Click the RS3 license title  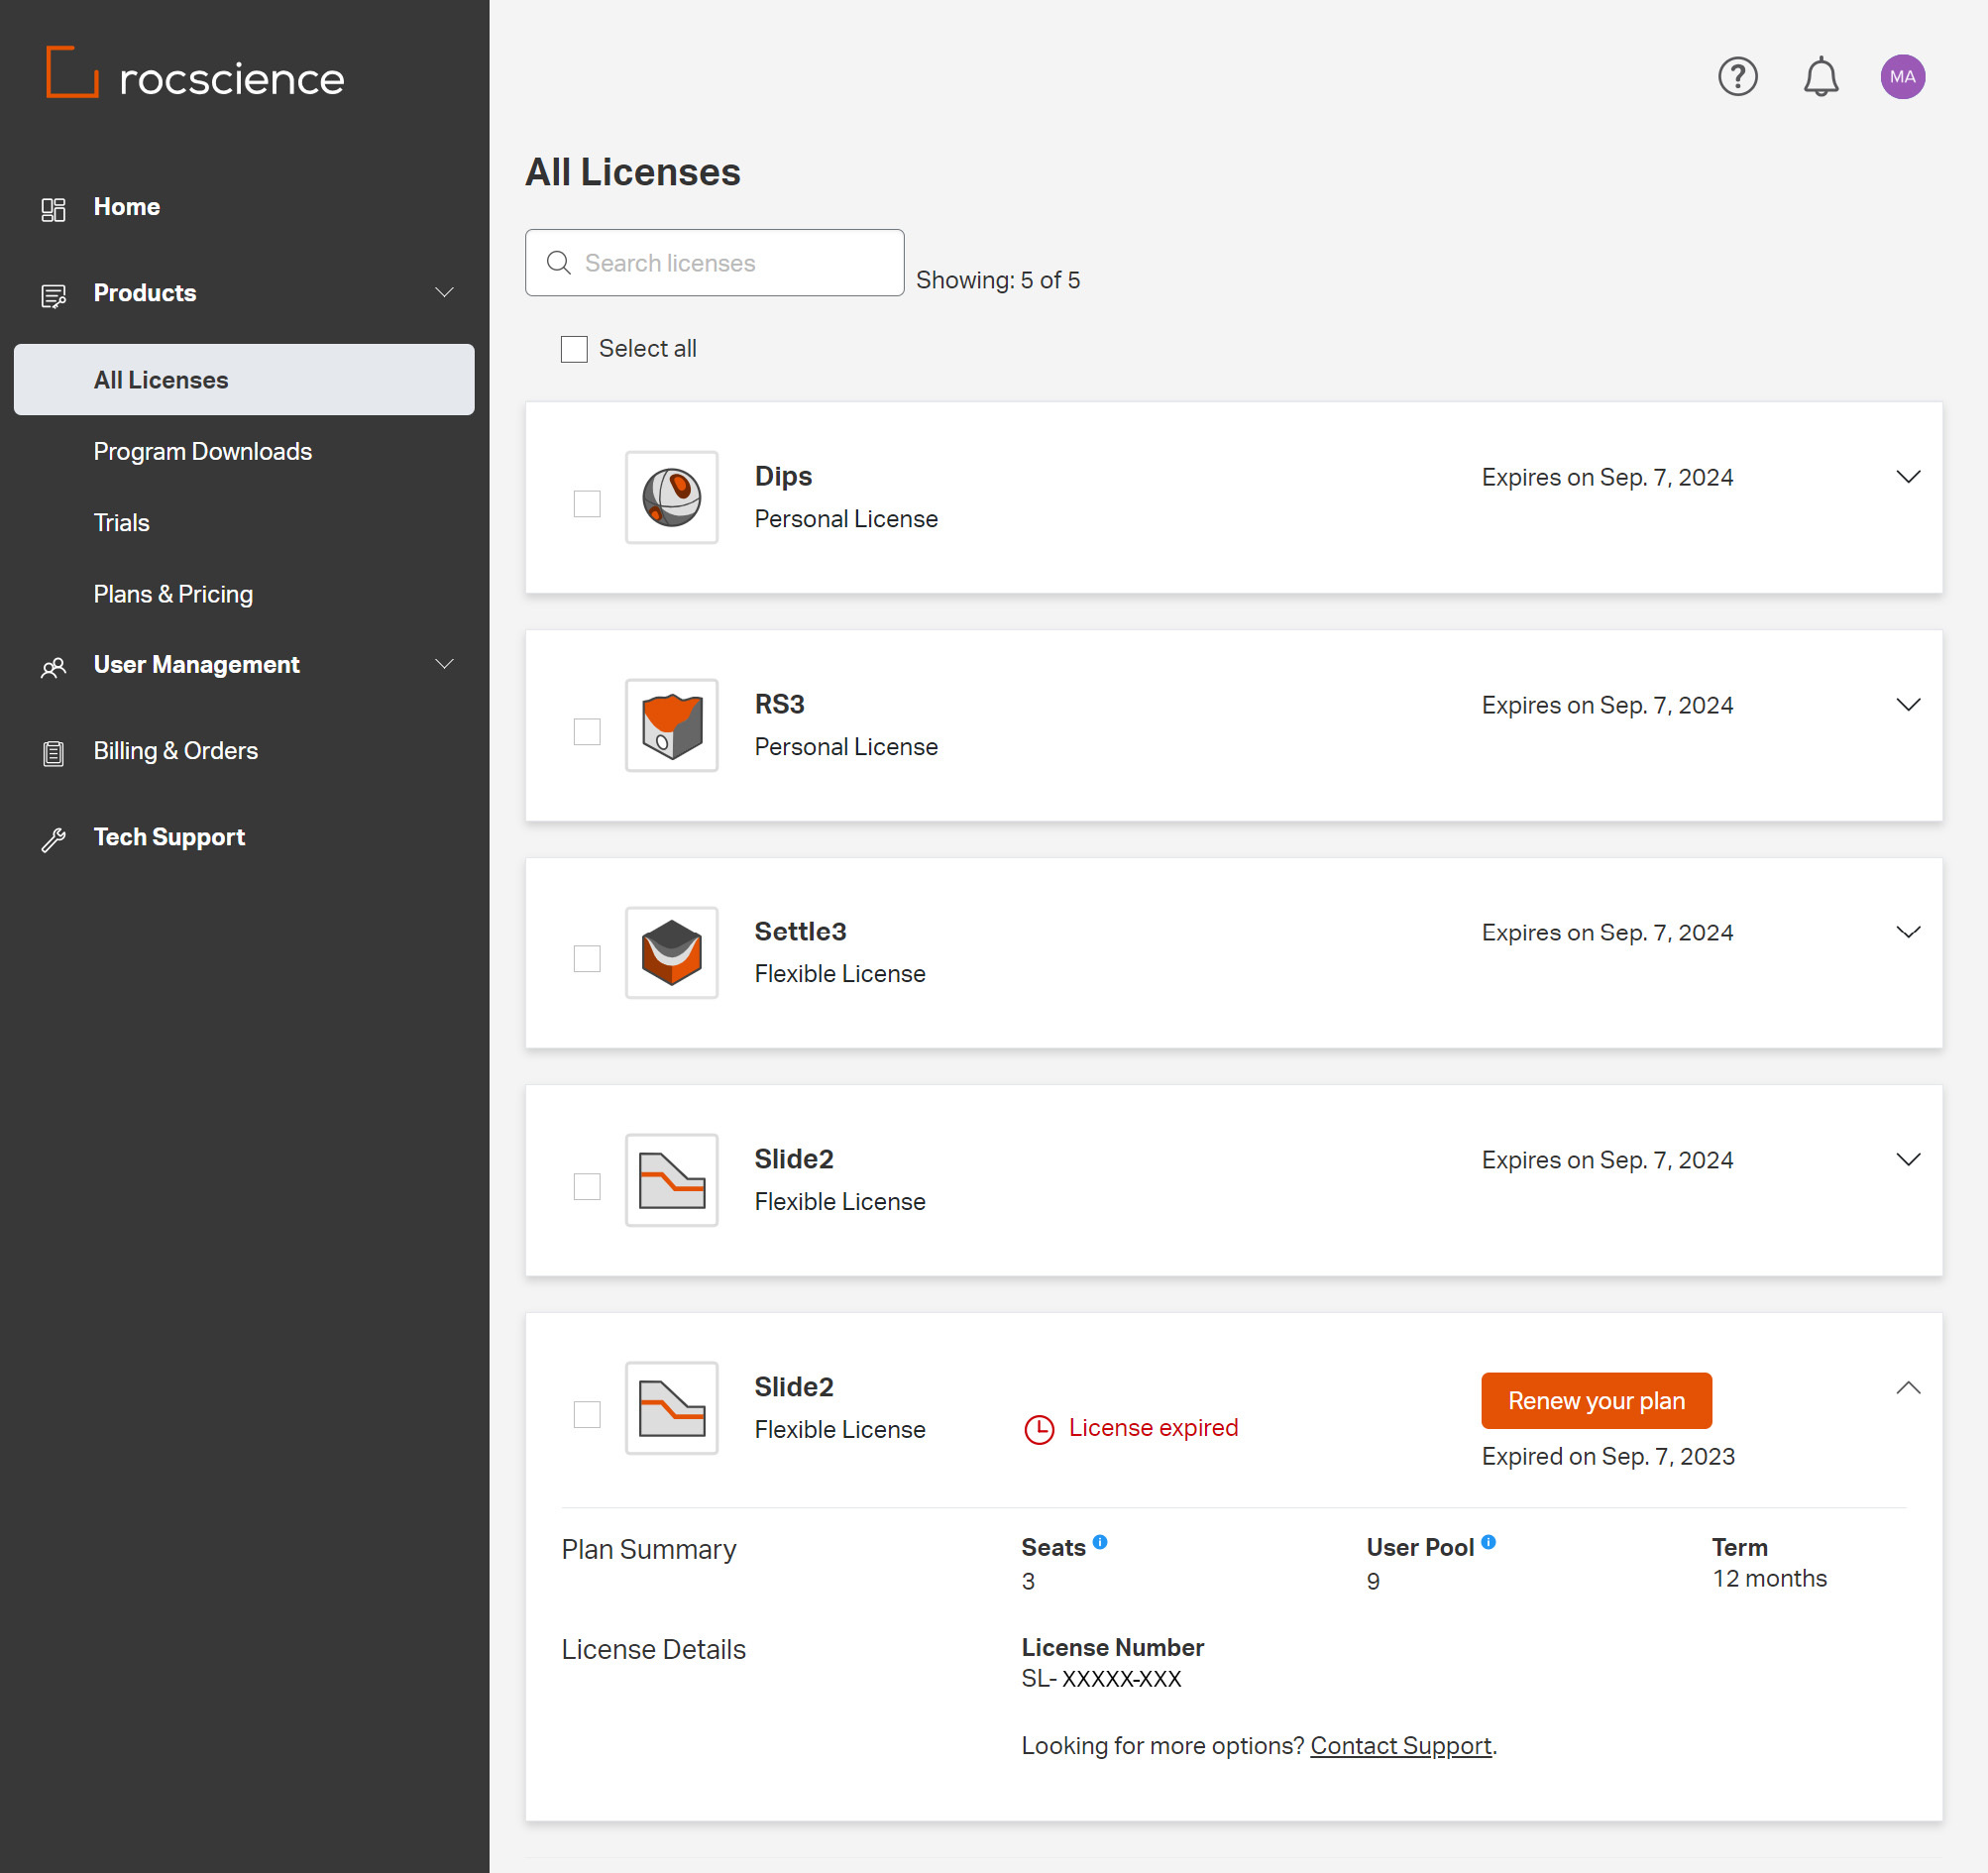(780, 704)
